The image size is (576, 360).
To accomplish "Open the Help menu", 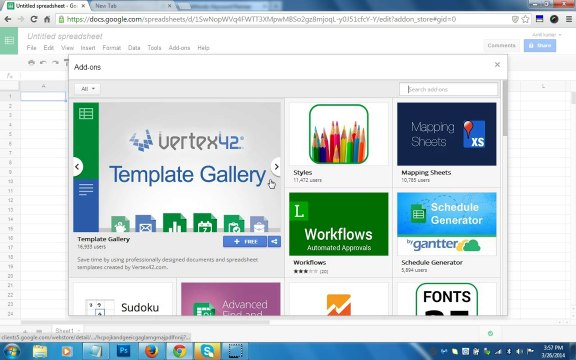I will (203, 48).
